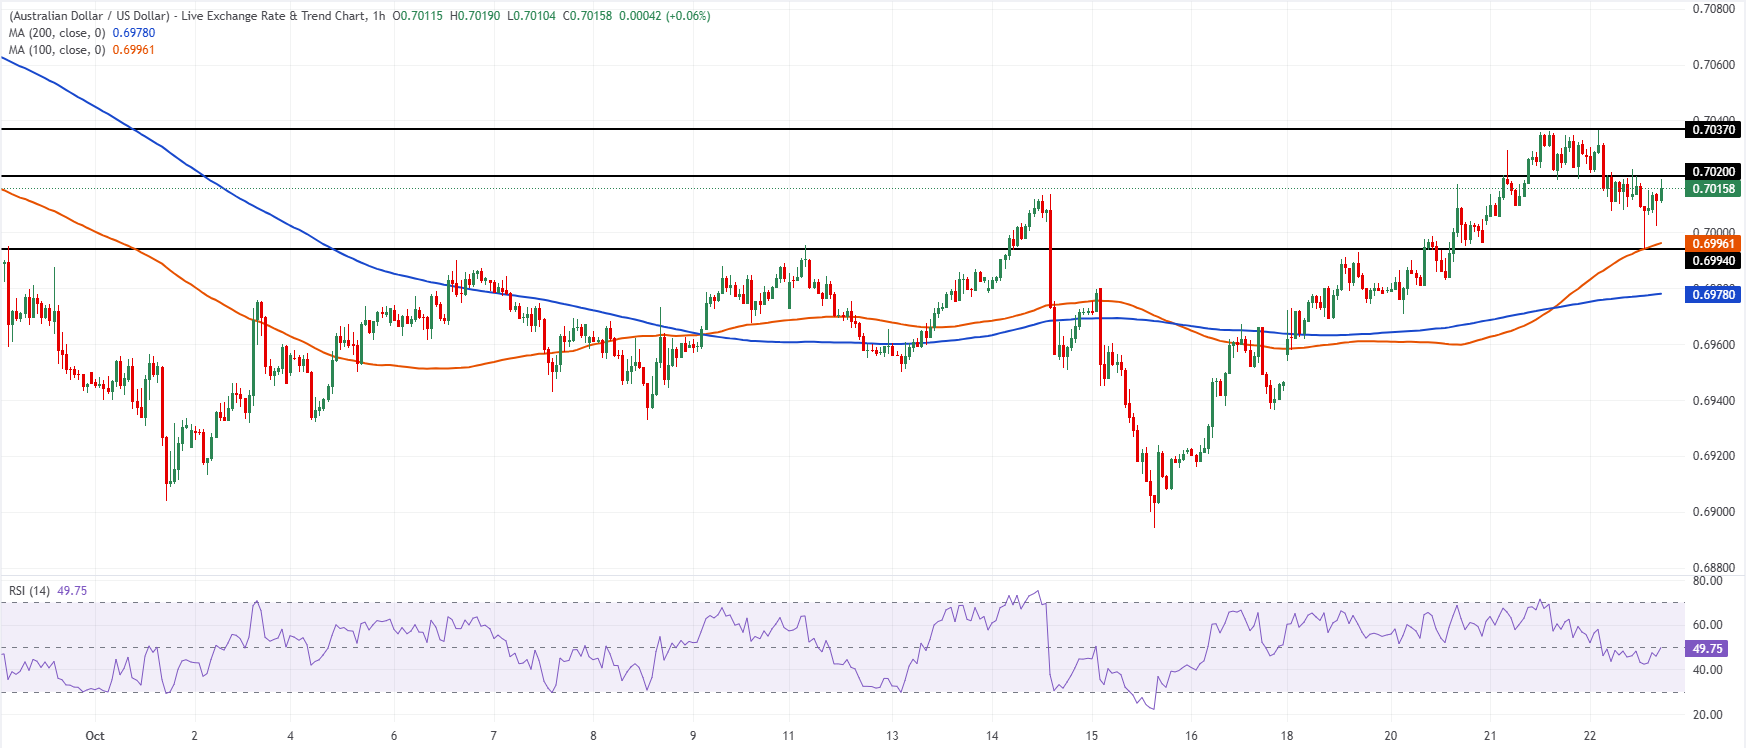1746x748 pixels.
Task: Click the 22 date axis label
Action: pyautogui.click(x=1590, y=736)
